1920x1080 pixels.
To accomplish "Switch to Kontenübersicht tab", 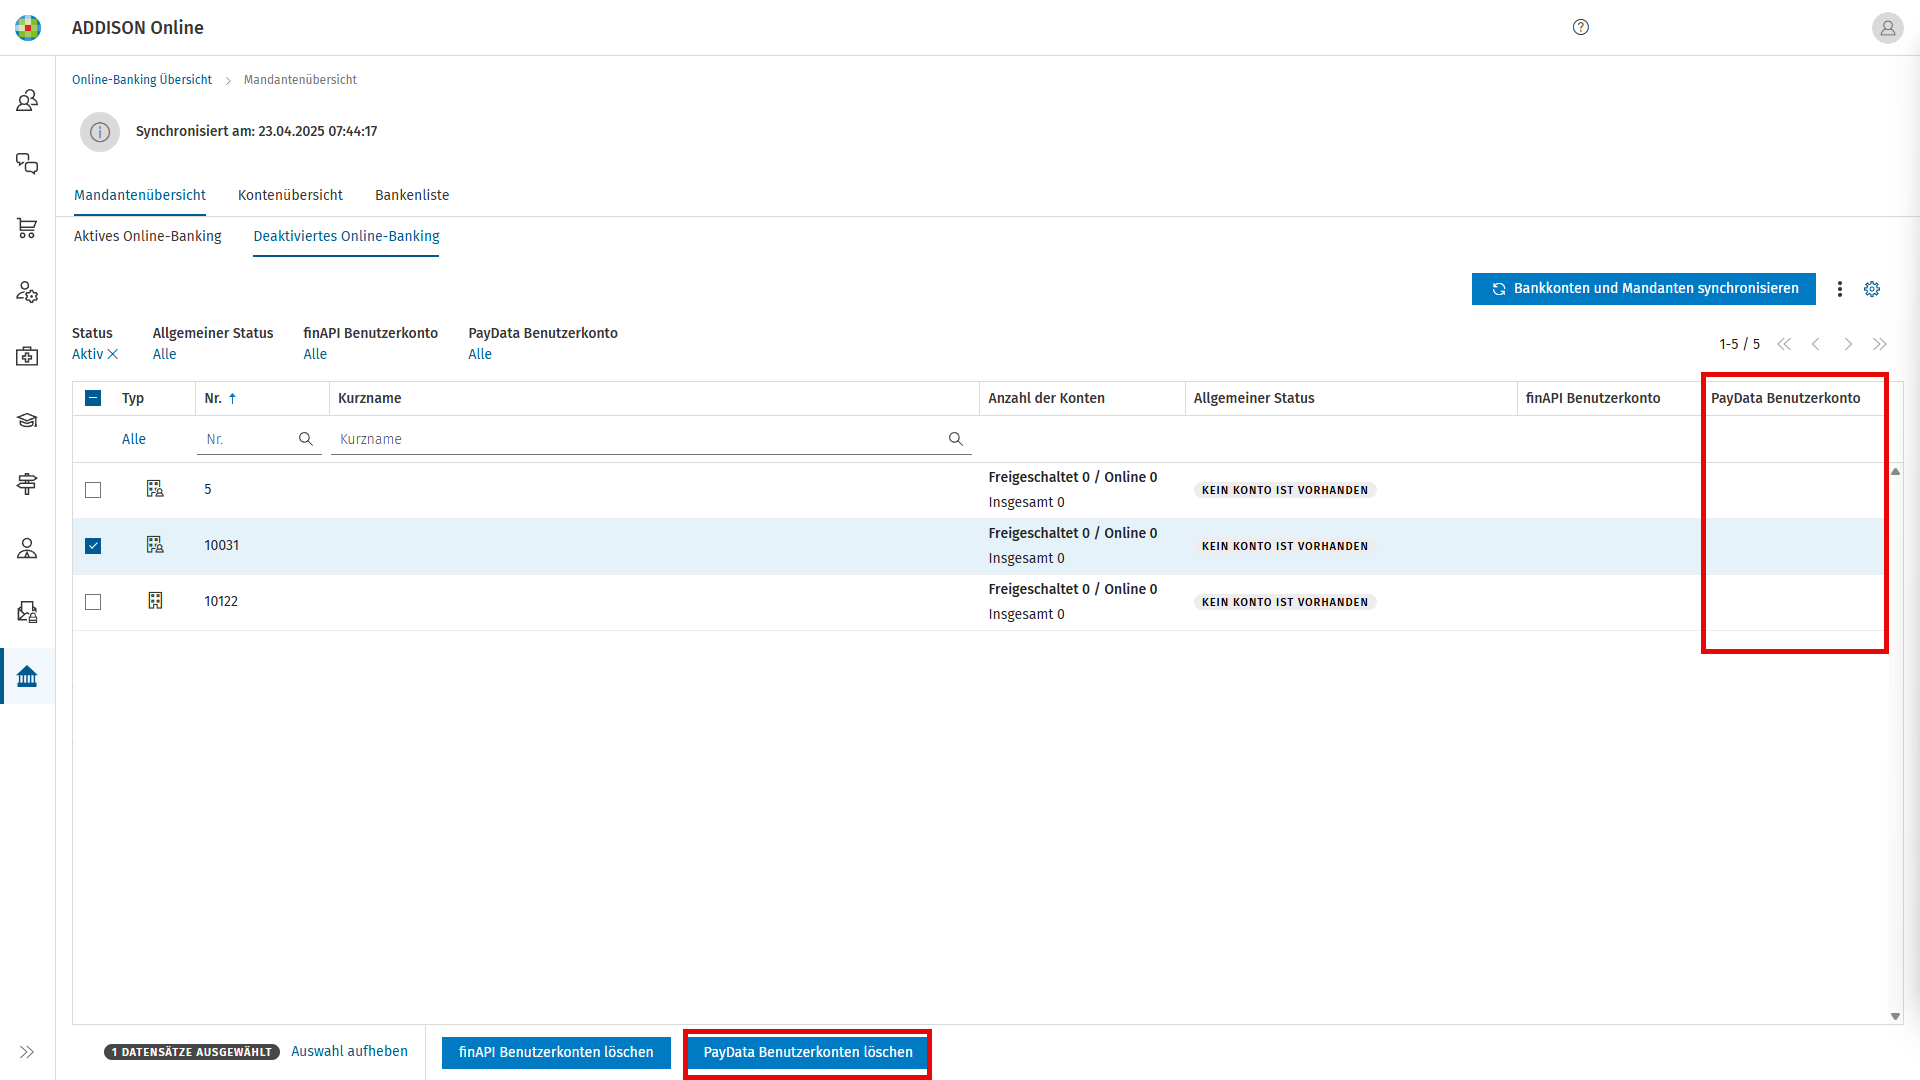I will click(x=290, y=195).
